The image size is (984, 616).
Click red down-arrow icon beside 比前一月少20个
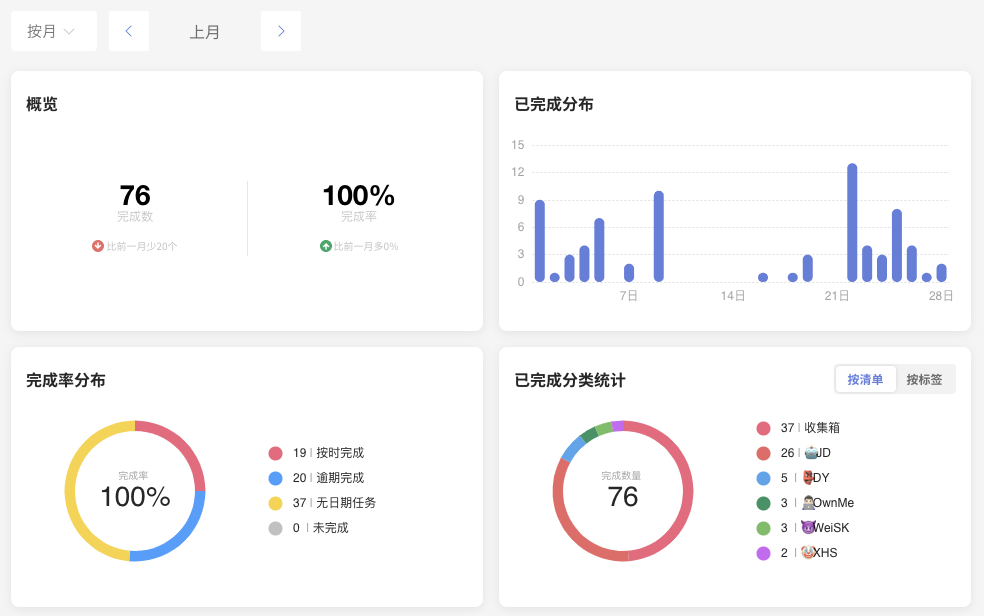98,246
